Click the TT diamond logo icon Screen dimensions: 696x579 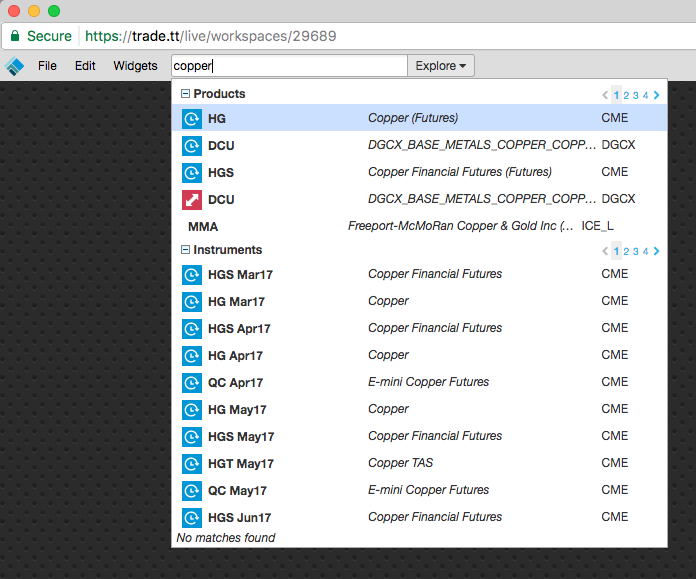tap(14, 66)
